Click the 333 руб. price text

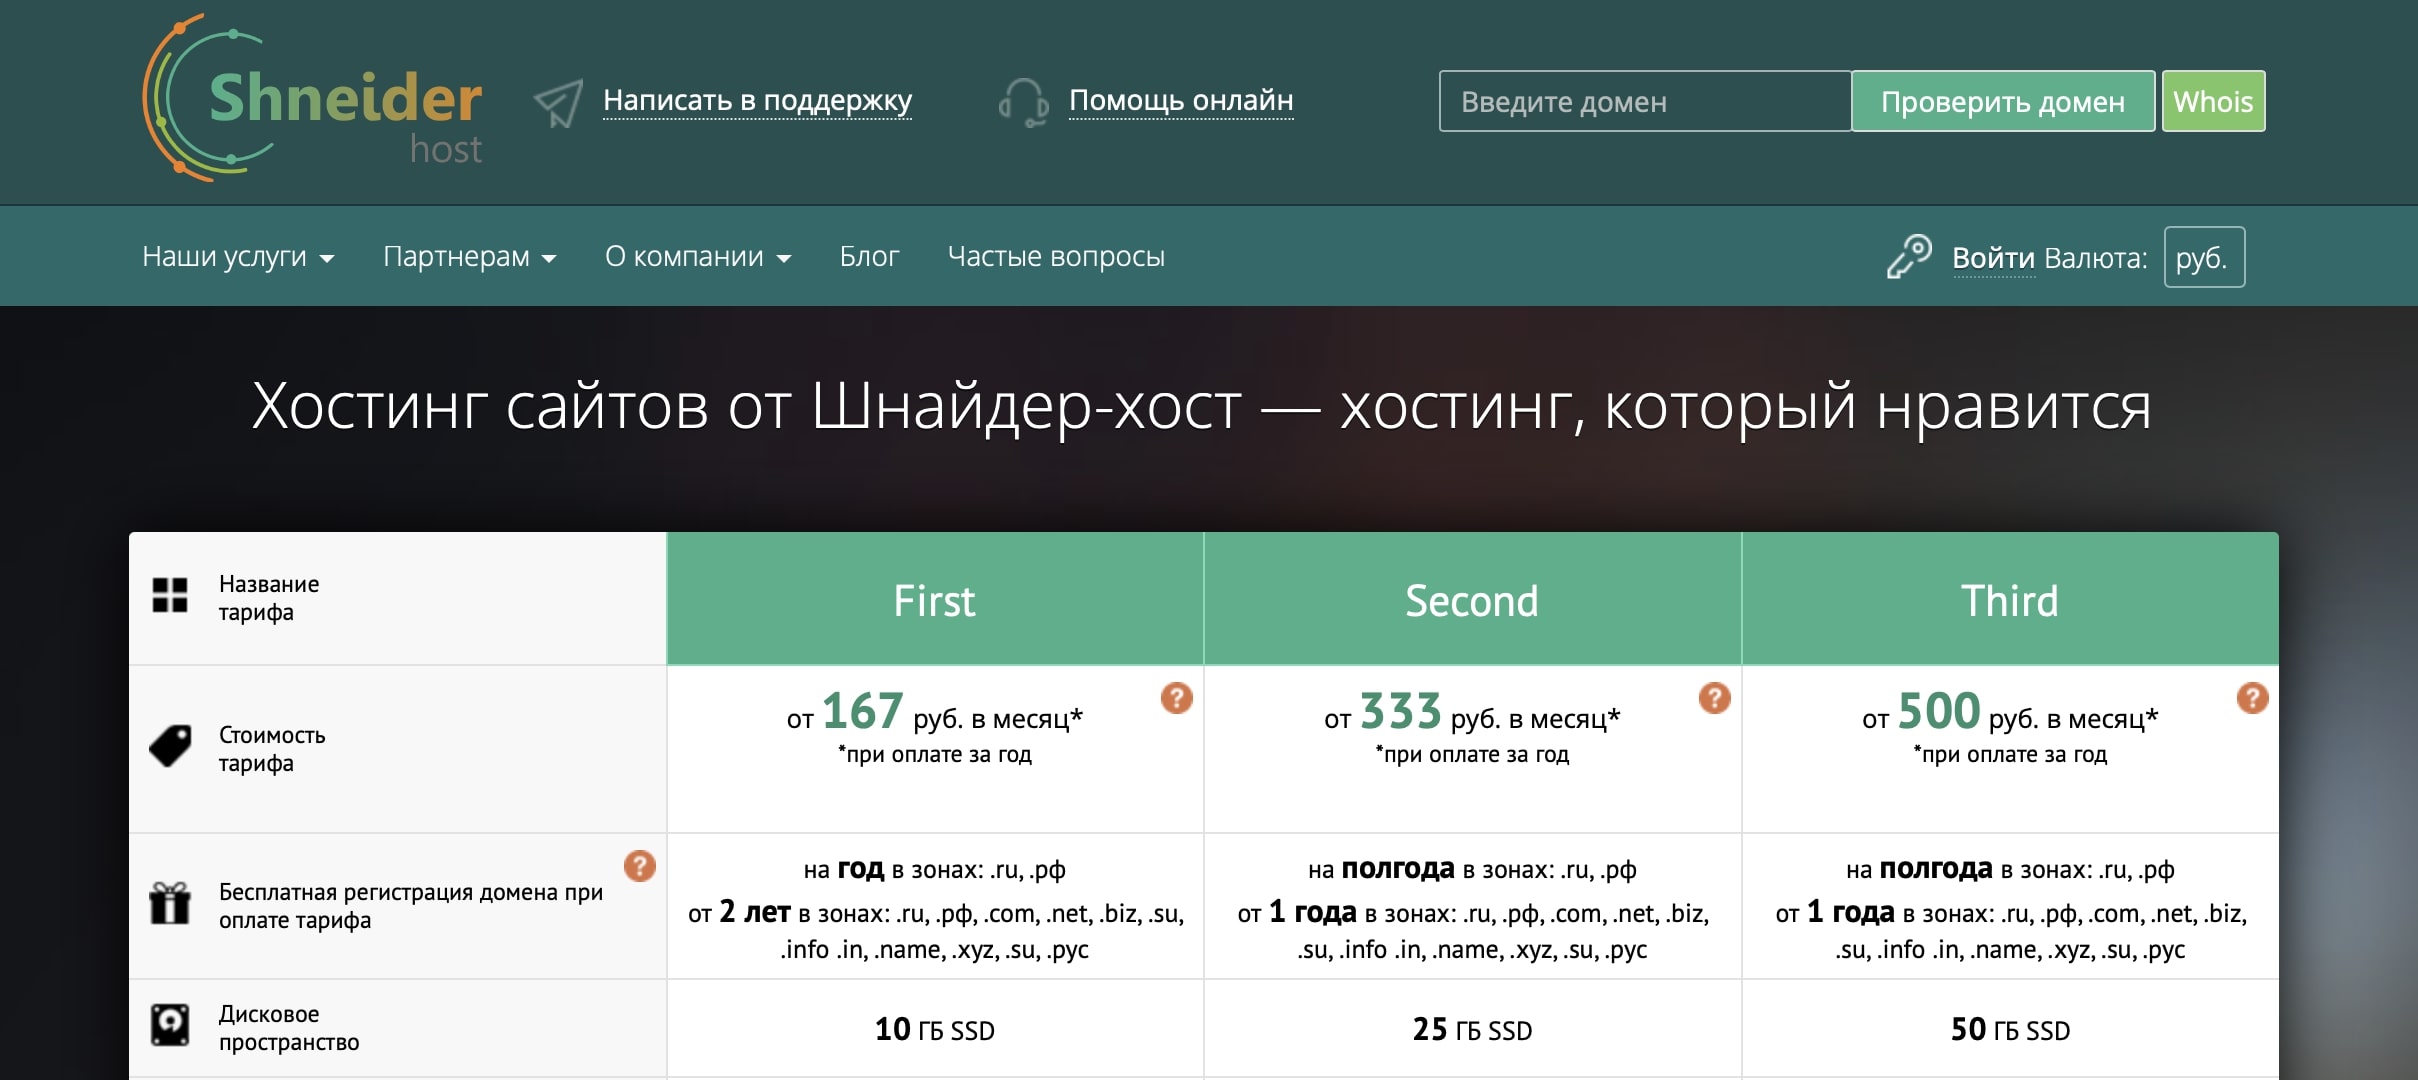point(1472,713)
